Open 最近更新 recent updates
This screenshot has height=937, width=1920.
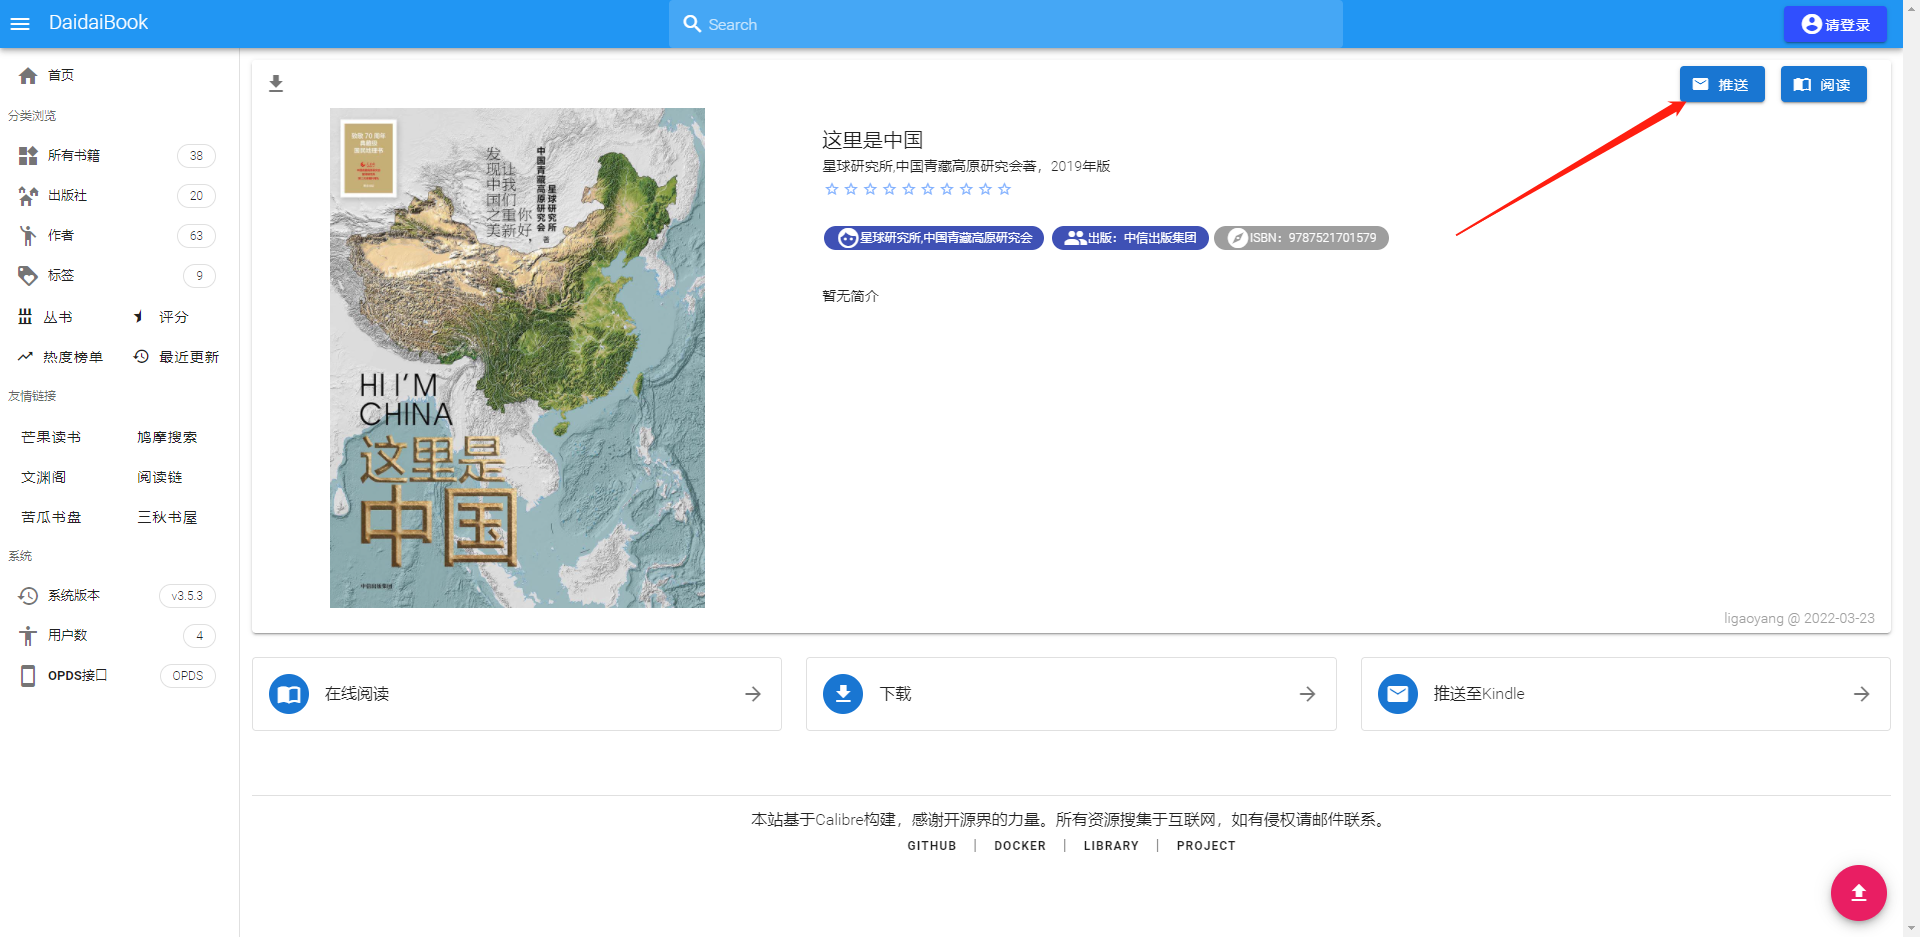pyautogui.click(x=188, y=357)
